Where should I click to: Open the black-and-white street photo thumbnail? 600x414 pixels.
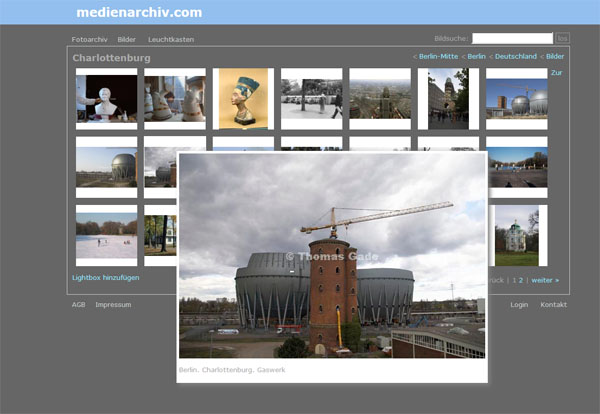[x=311, y=98]
